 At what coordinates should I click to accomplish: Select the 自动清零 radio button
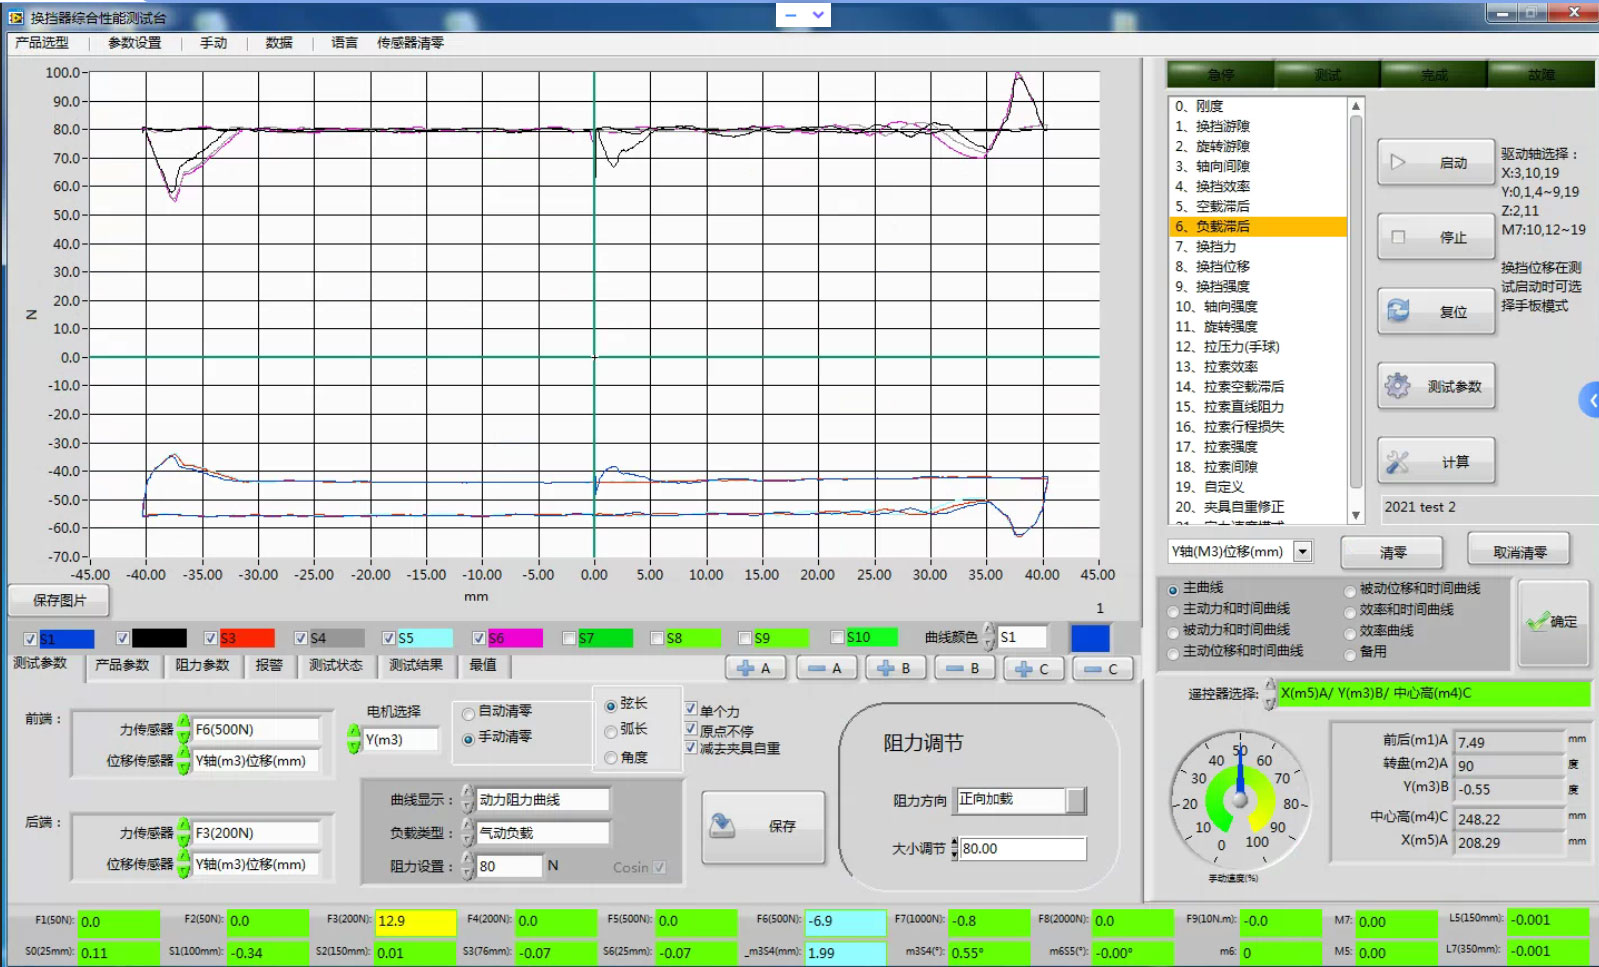click(468, 714)
